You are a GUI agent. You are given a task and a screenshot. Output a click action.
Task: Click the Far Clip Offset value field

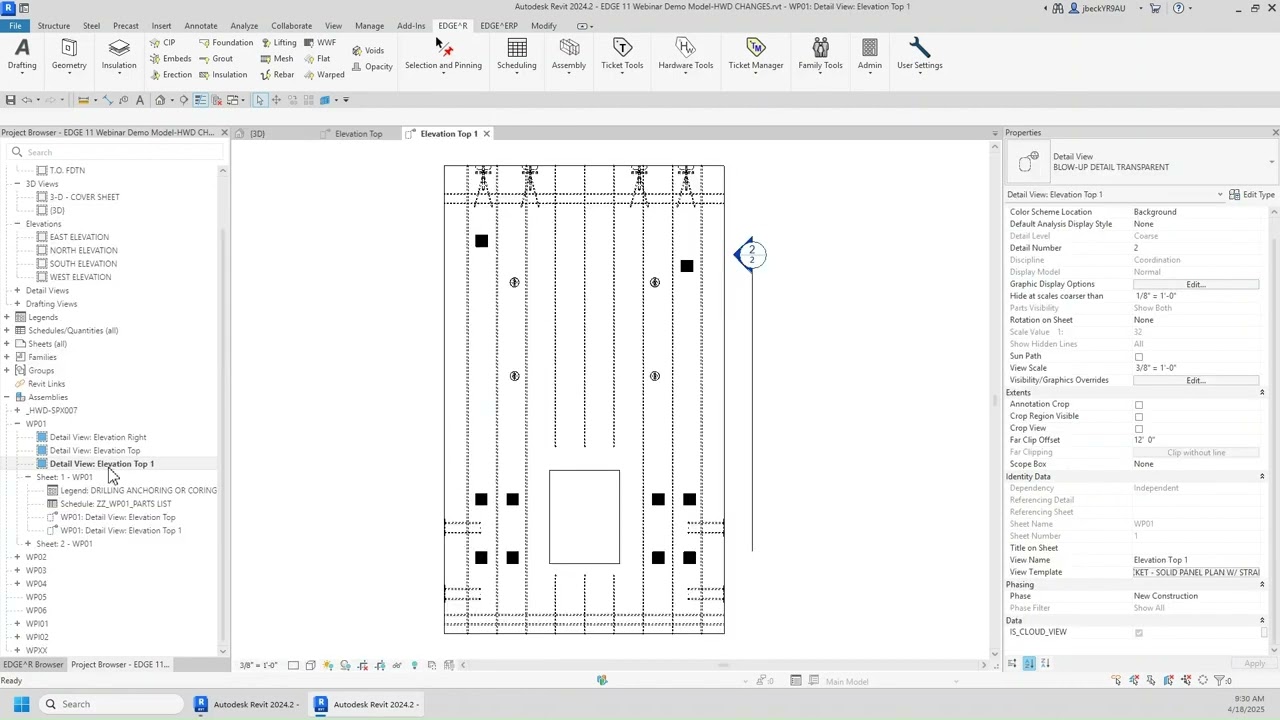[1196, 441]
